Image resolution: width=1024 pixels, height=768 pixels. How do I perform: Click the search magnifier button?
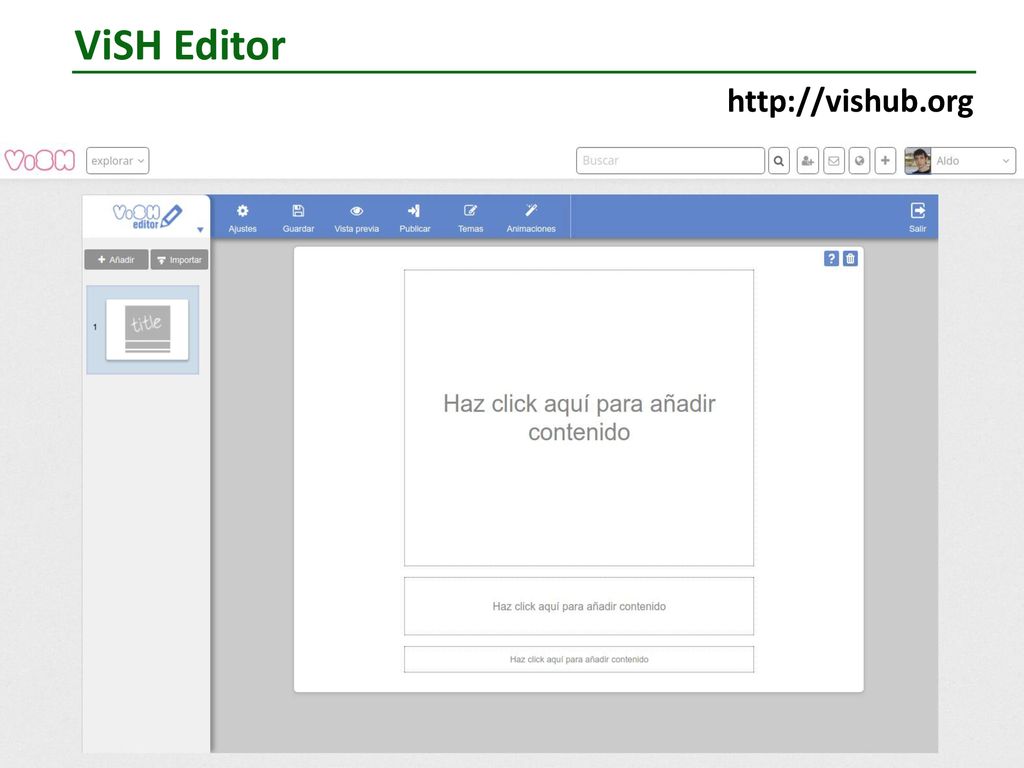(778, 161)
